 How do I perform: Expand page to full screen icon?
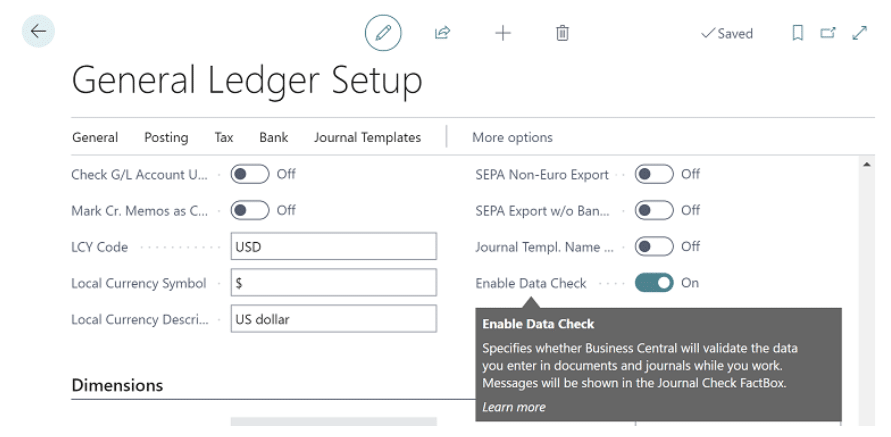click(856, 33)
